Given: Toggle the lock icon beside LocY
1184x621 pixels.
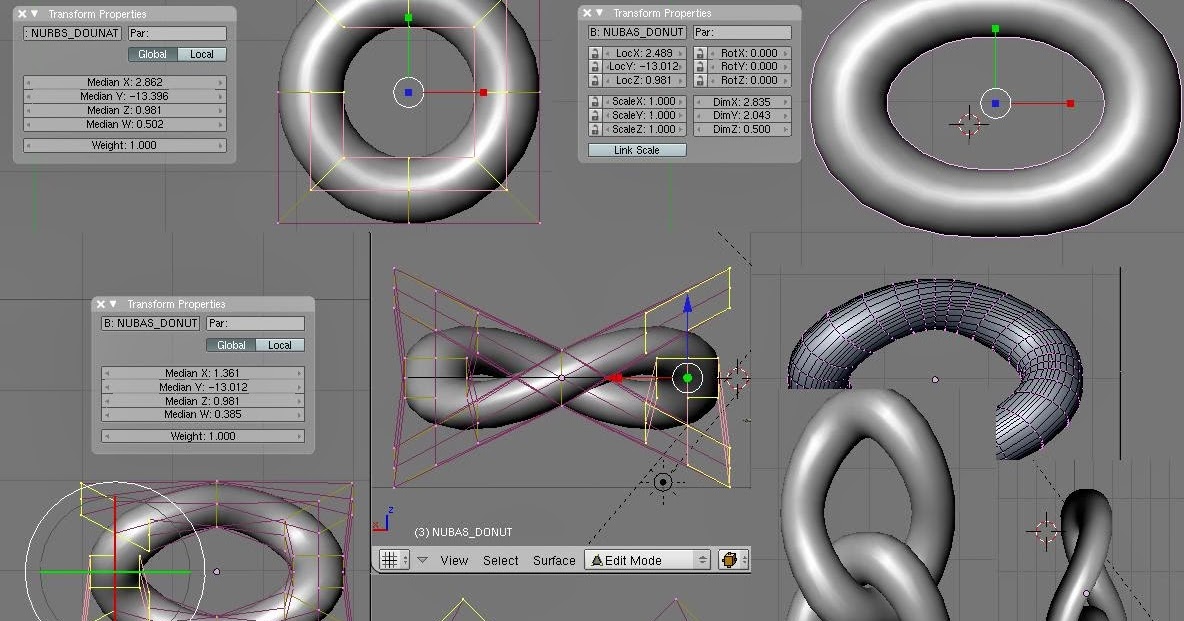Looking at the screenshot, I should point(595,66).
